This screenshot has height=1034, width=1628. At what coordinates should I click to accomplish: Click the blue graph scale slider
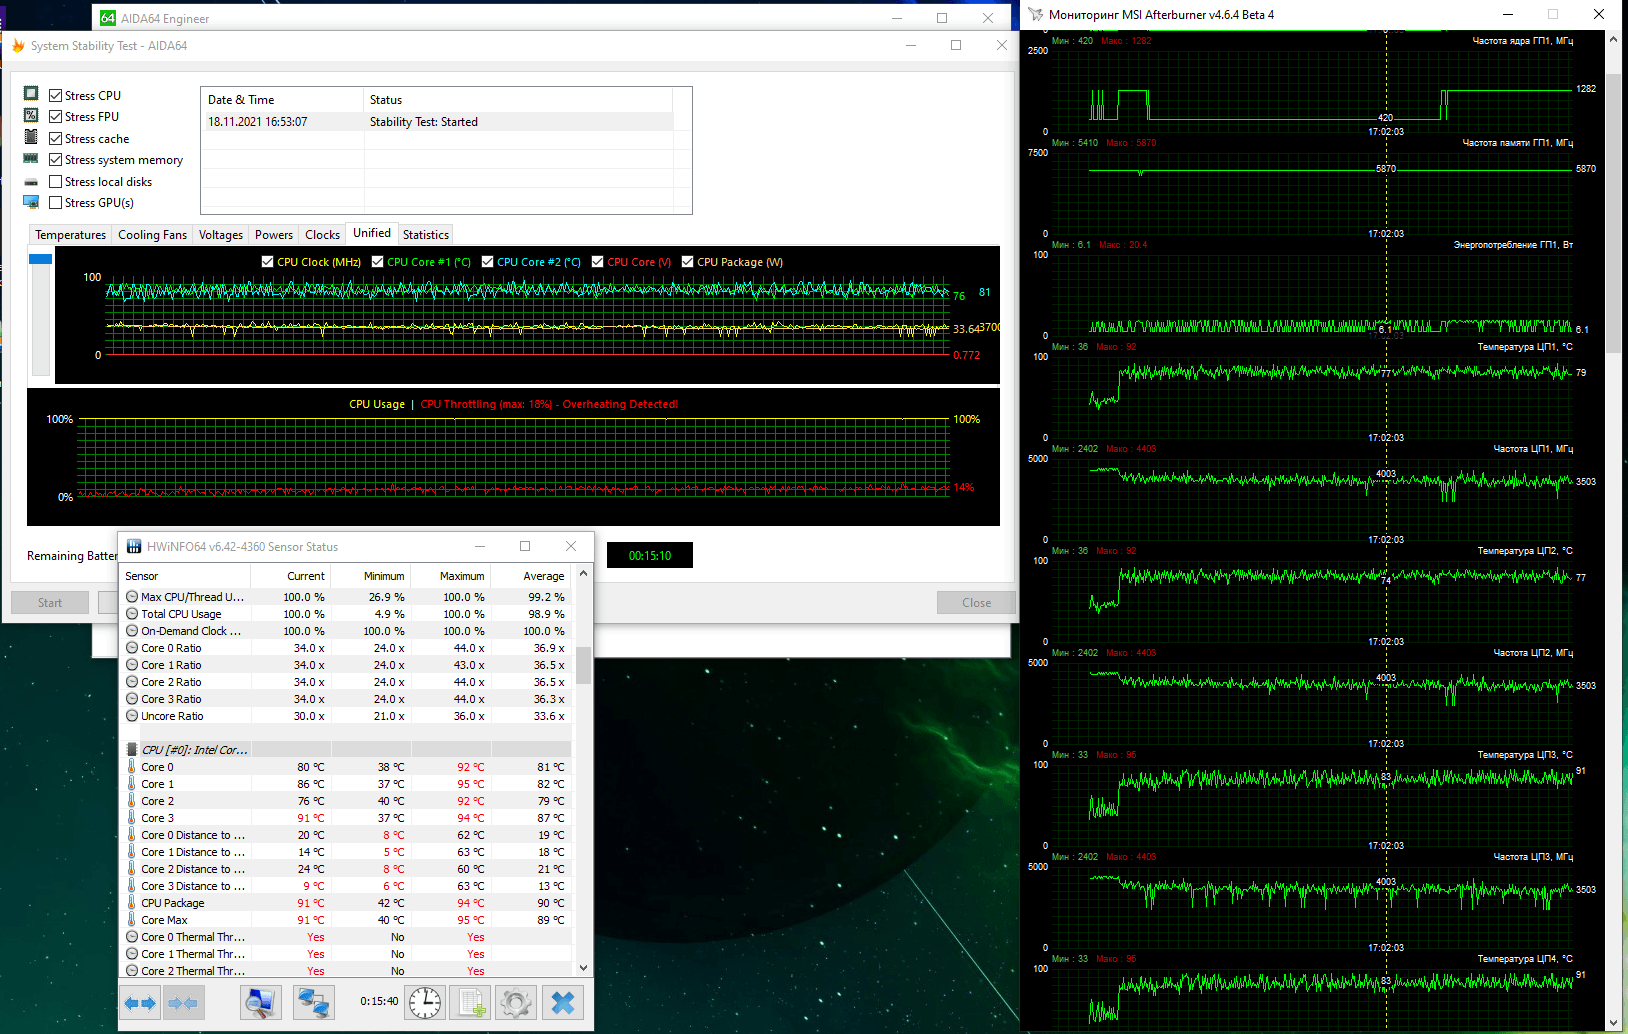click(x=40, y=260)
